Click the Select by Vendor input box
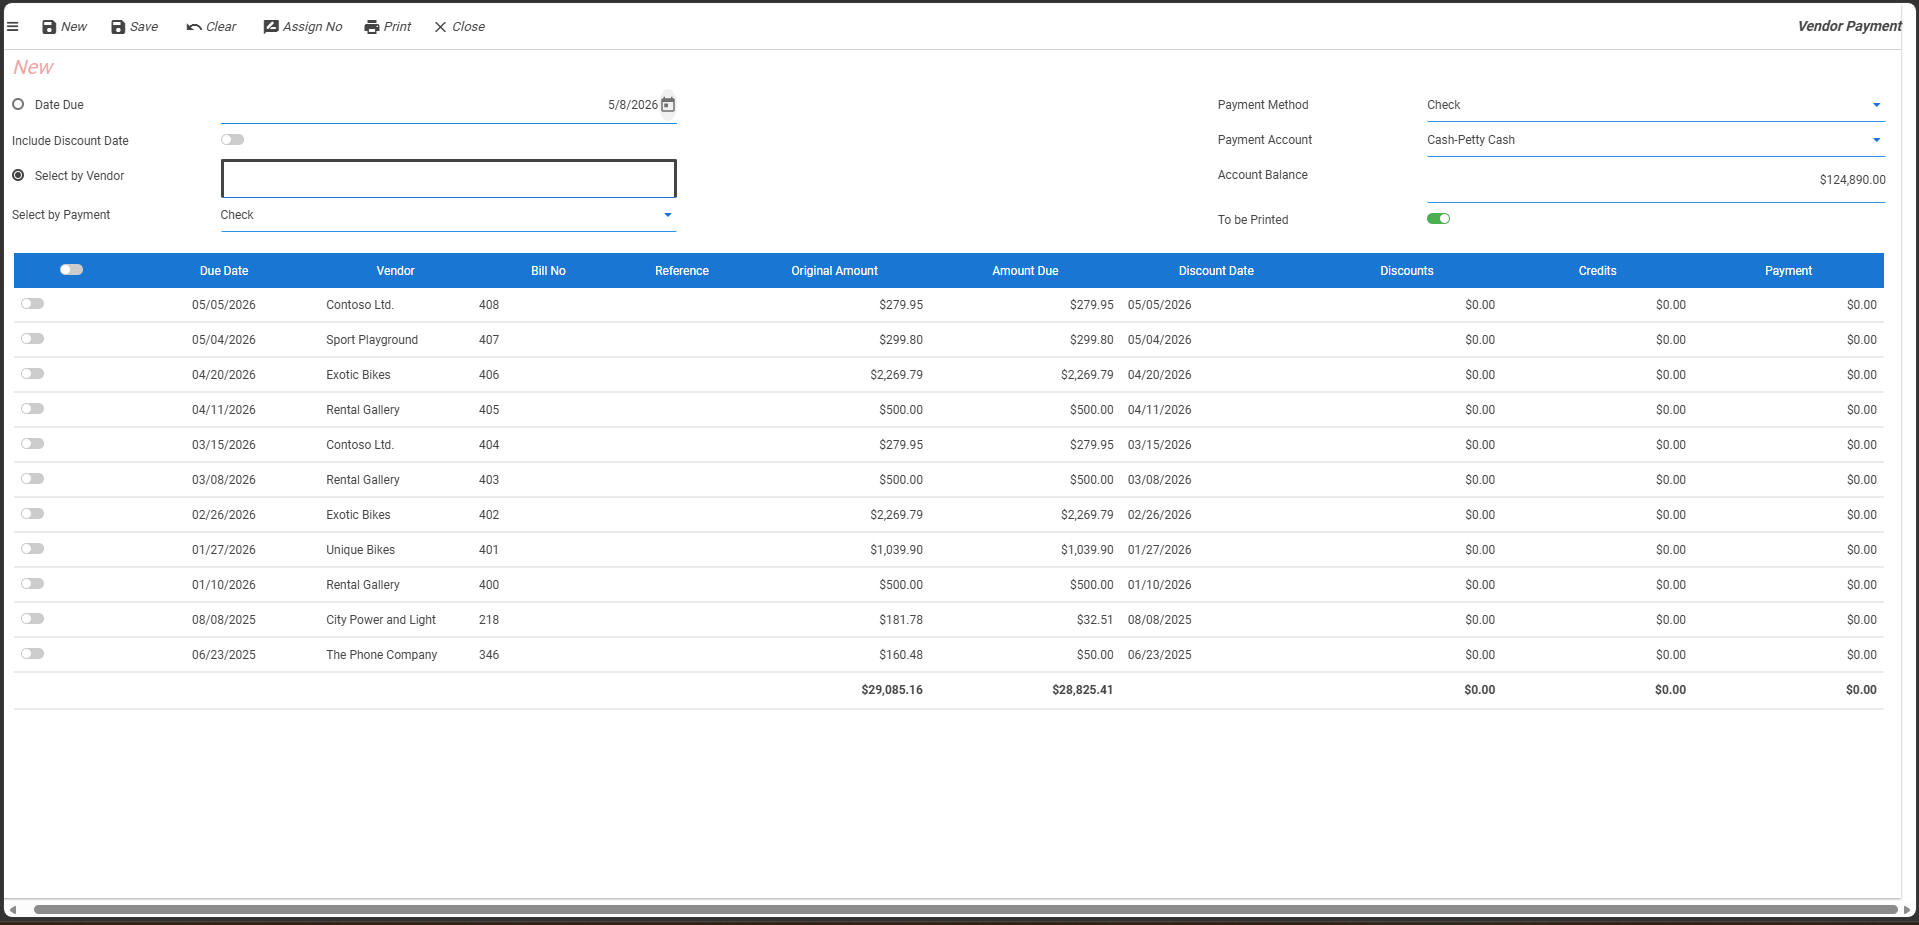1919x925 pixels. click(448, 179)
